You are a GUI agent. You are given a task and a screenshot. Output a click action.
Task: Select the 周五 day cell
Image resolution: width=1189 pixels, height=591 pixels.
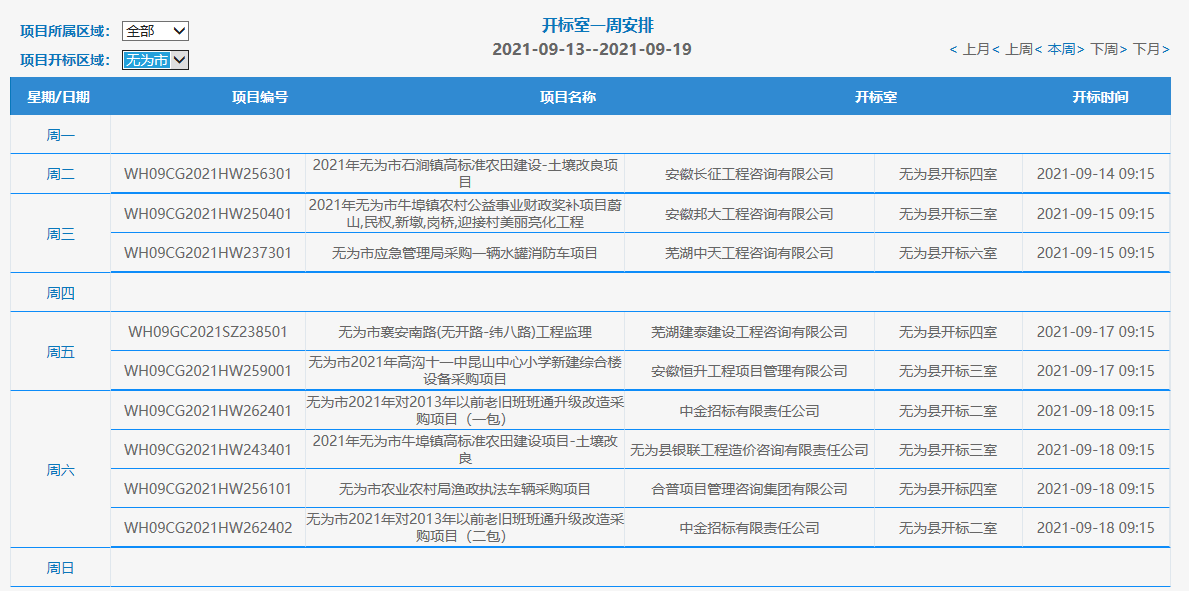(61, 352)
